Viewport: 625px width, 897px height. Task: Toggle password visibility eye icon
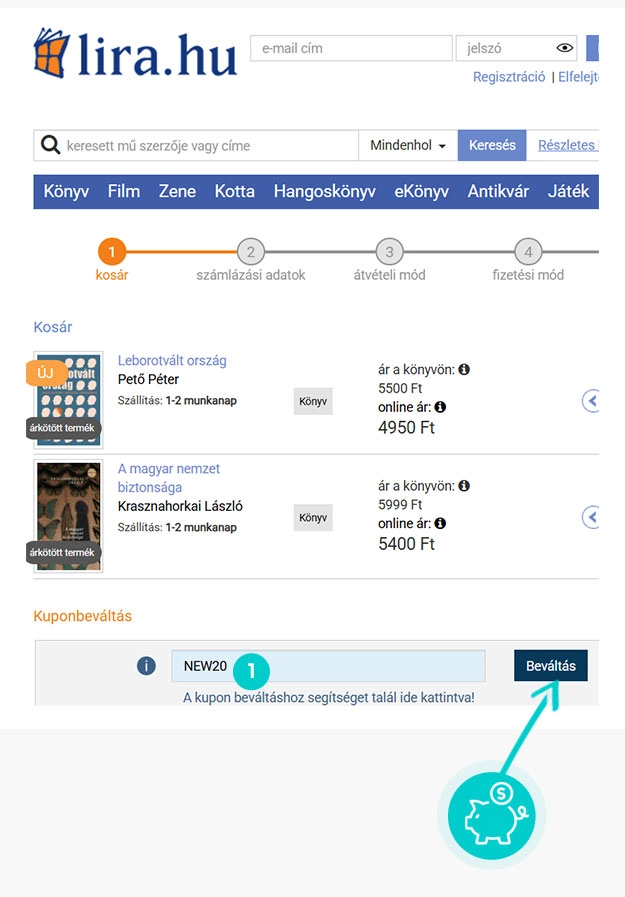point(564,48)
